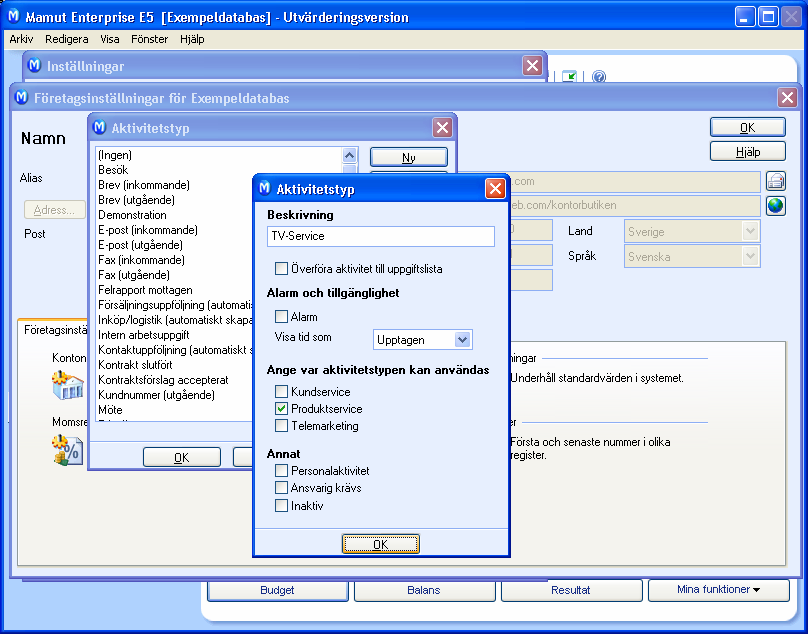The image size is (808, 634).
Task: Uncheck the Produktservice checkbox
Action: click(x=281, y=409)
